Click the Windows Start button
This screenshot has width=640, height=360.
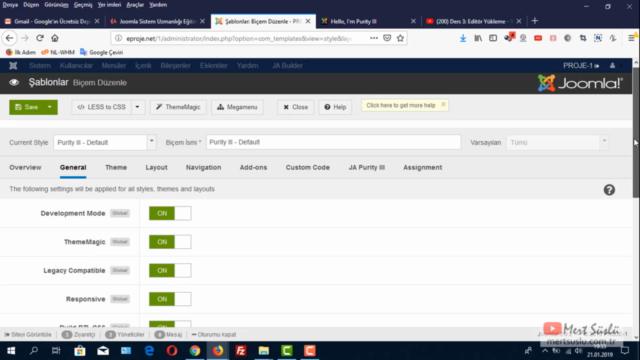pyautogui.click(x=11, y=351)
